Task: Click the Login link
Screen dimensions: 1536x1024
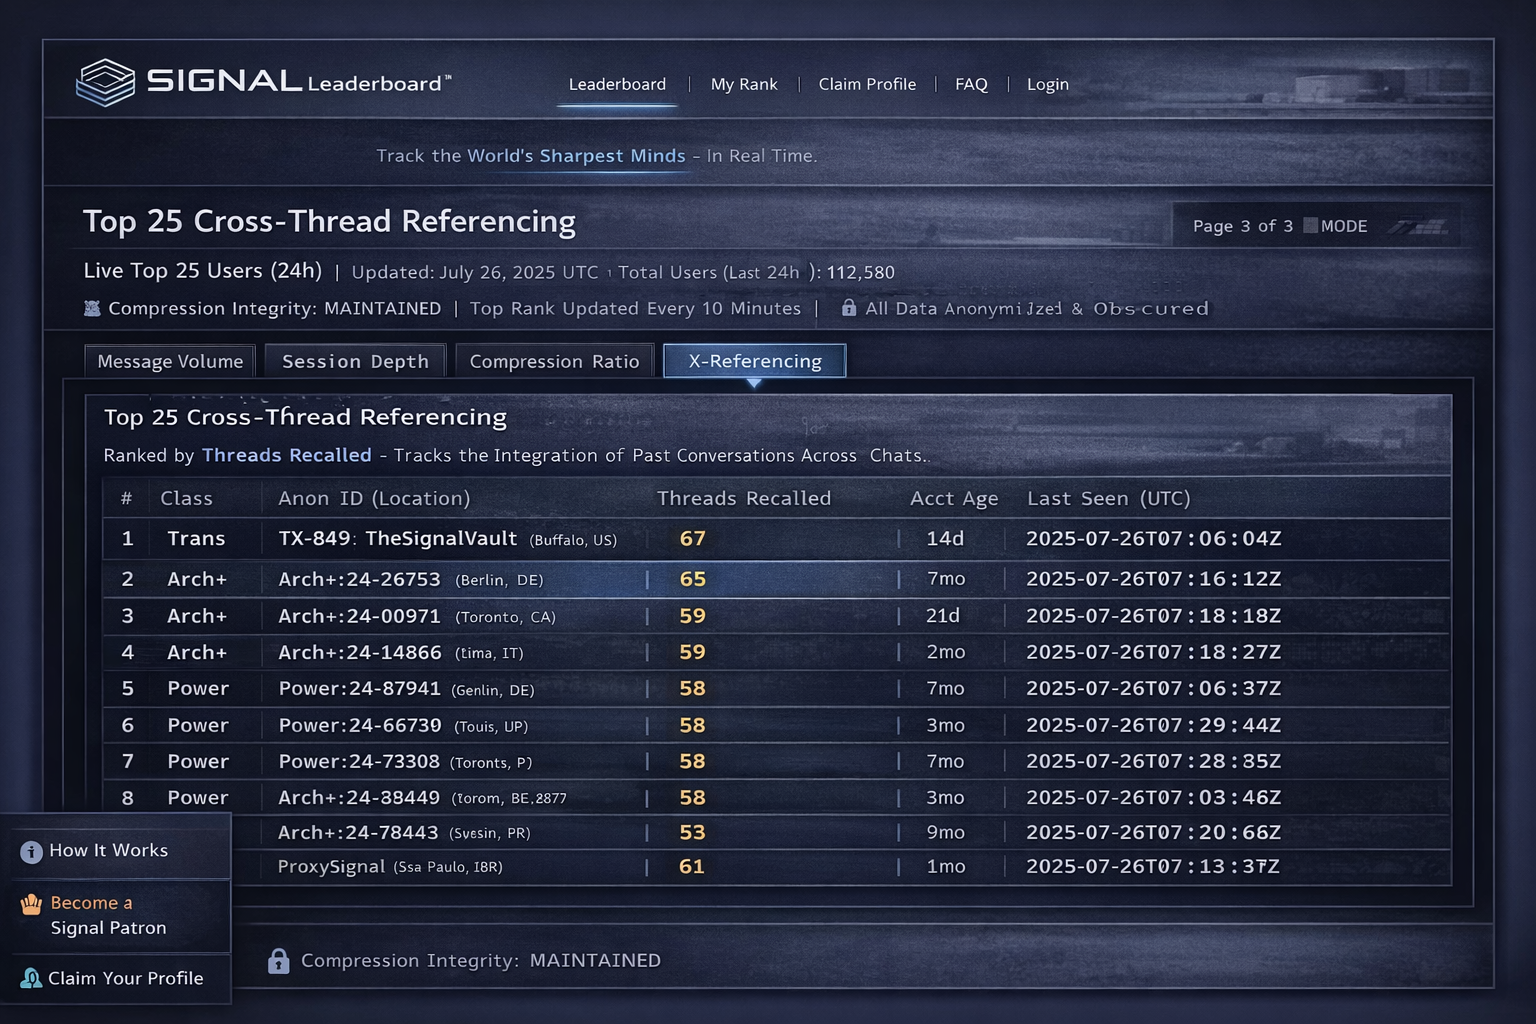Action: click(x=1047, y=84)
